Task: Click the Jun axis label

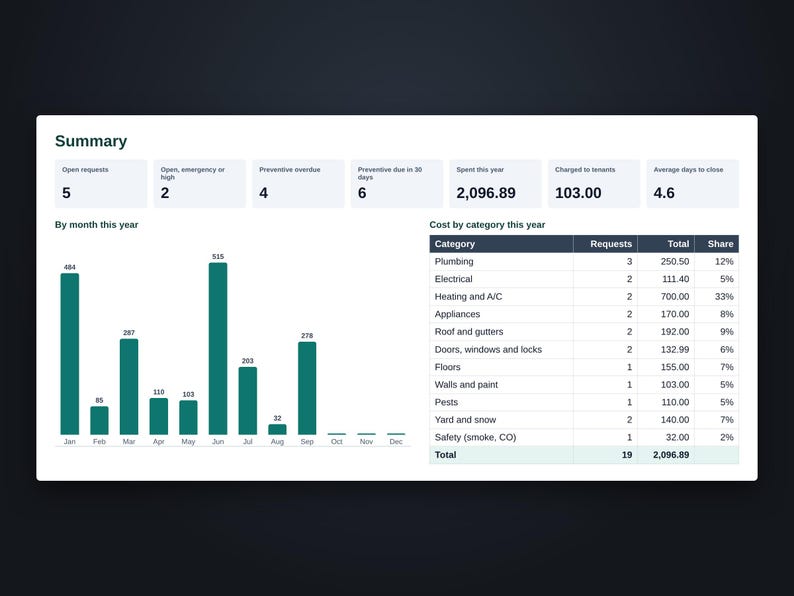Action: [218, 442]
